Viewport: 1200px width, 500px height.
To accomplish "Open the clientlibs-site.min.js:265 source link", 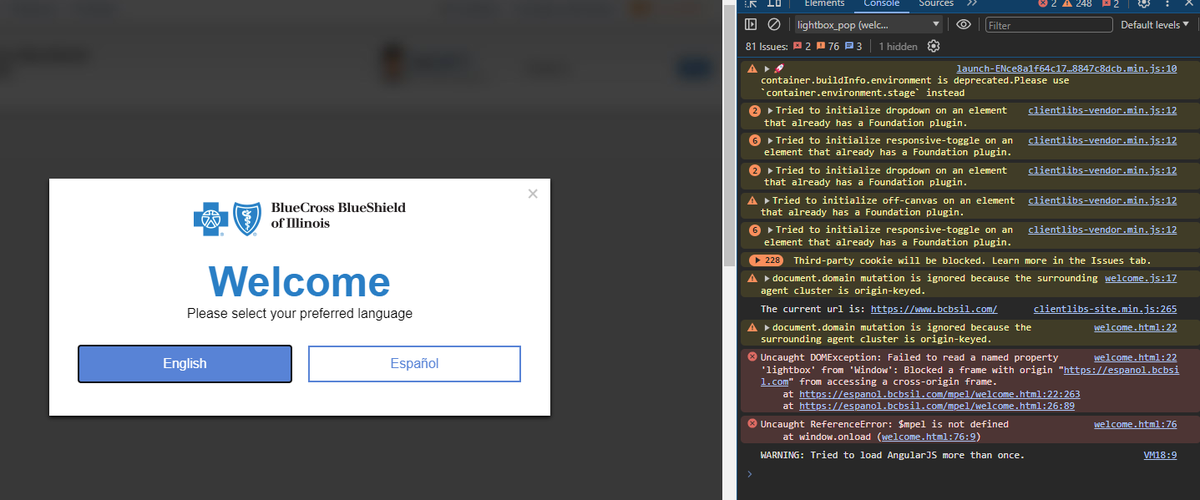I will point(1105,309).
